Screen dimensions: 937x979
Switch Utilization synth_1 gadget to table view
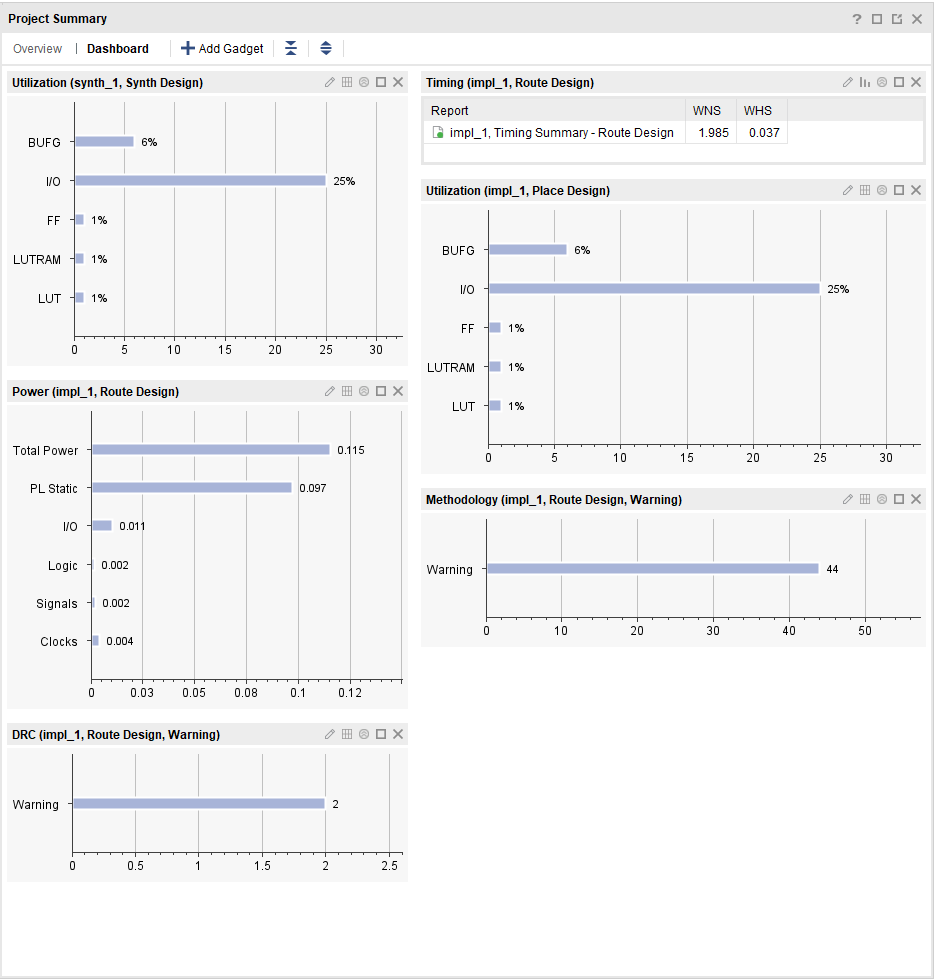[x=347, y=82]
